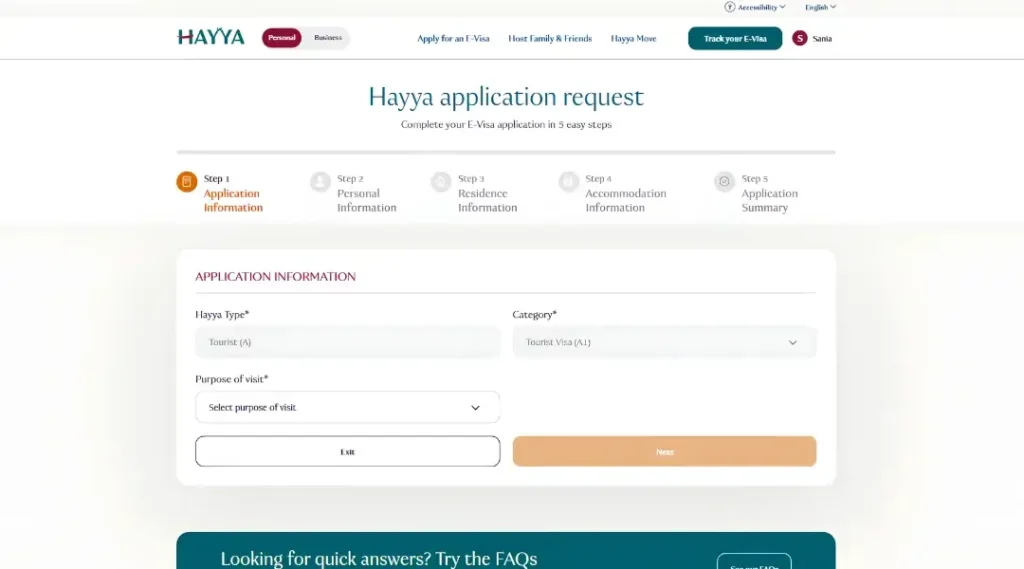Click the Step 3 Residence Information label
Image resolution: width=1024 pixels, height=569 pixels.
(x=487, y=193)
